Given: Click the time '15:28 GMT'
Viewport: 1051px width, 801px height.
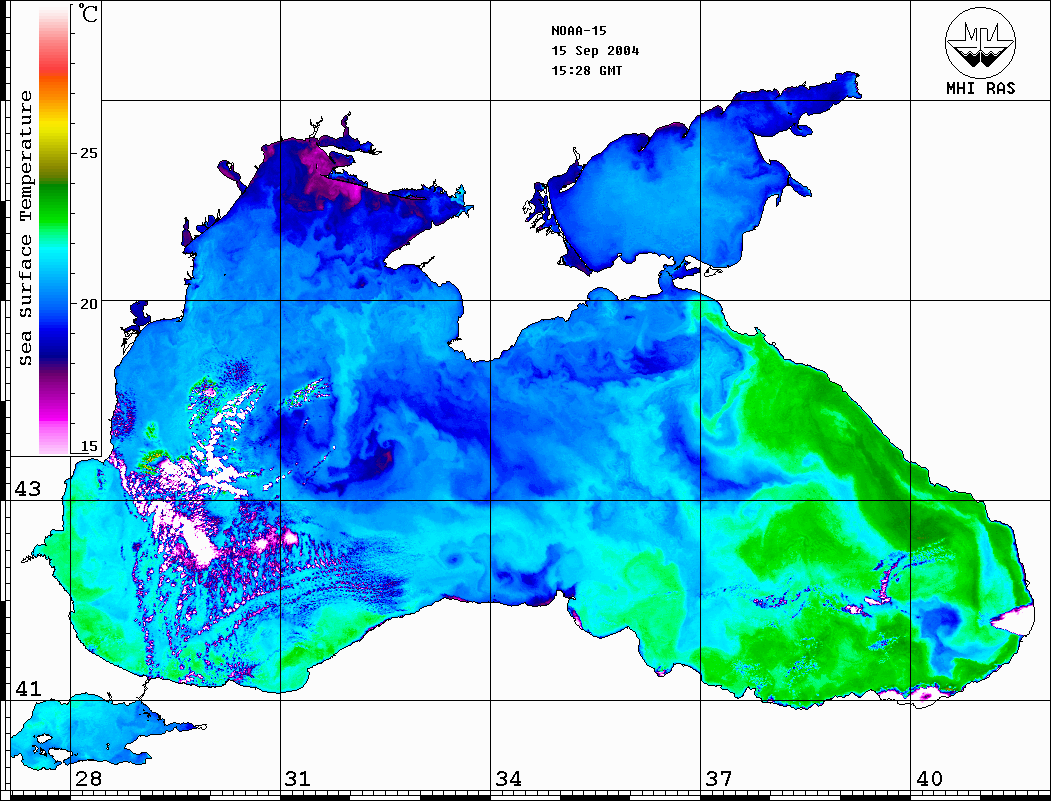Looking at the screenshot, I should click(586, 70).
